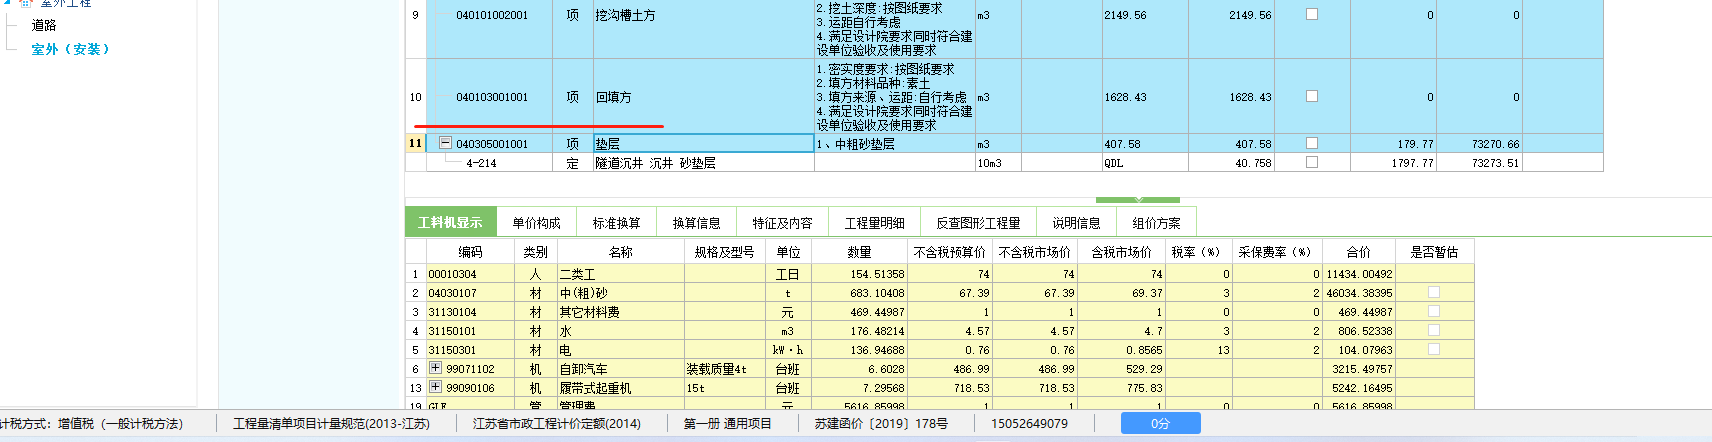
Task: Select the 73273.51 total for 4-214
Action: 1479,163
